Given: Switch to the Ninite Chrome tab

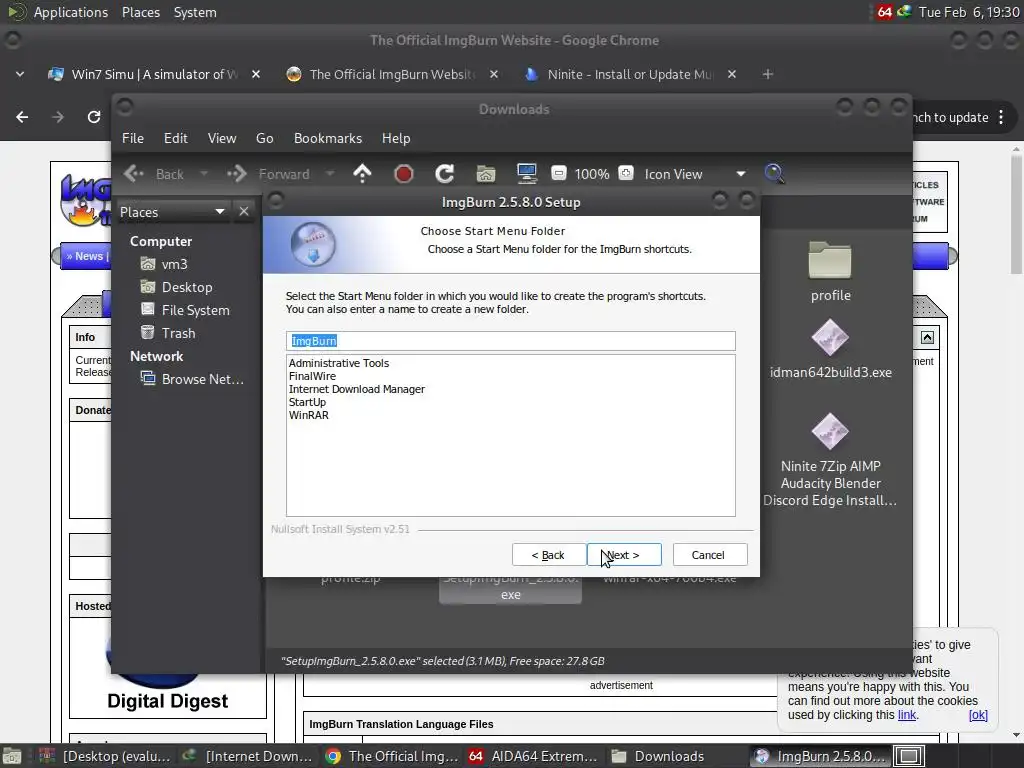Looking at the screenshot, I should (x=630, y=74).
